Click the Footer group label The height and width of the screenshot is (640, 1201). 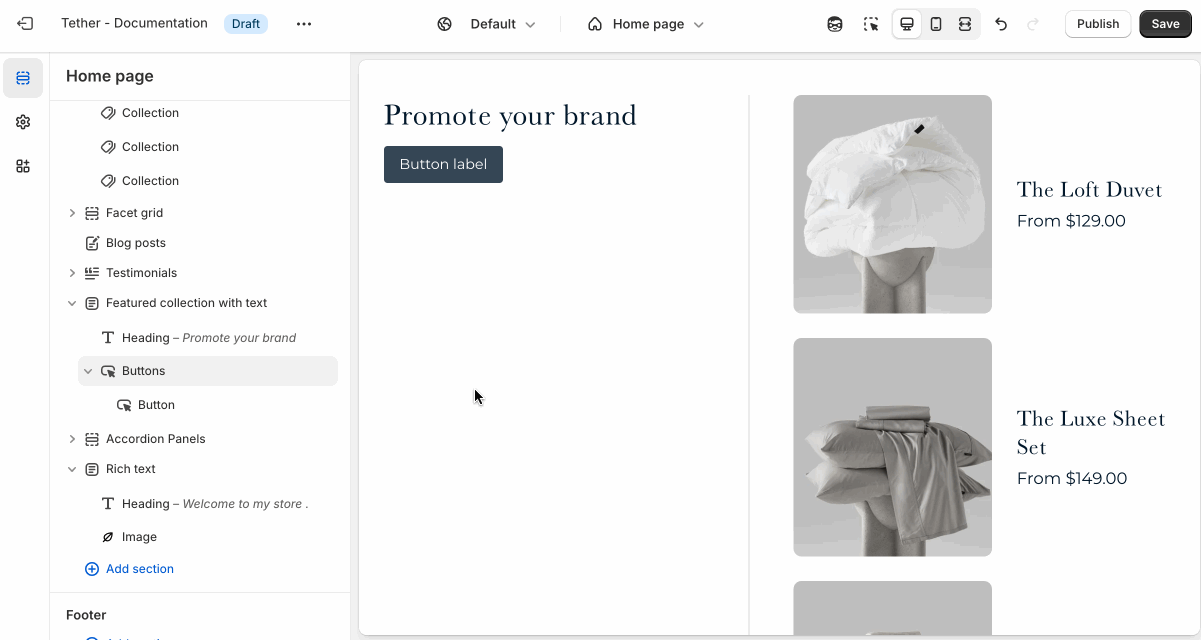pyautogui.click(x=86, y=615)
